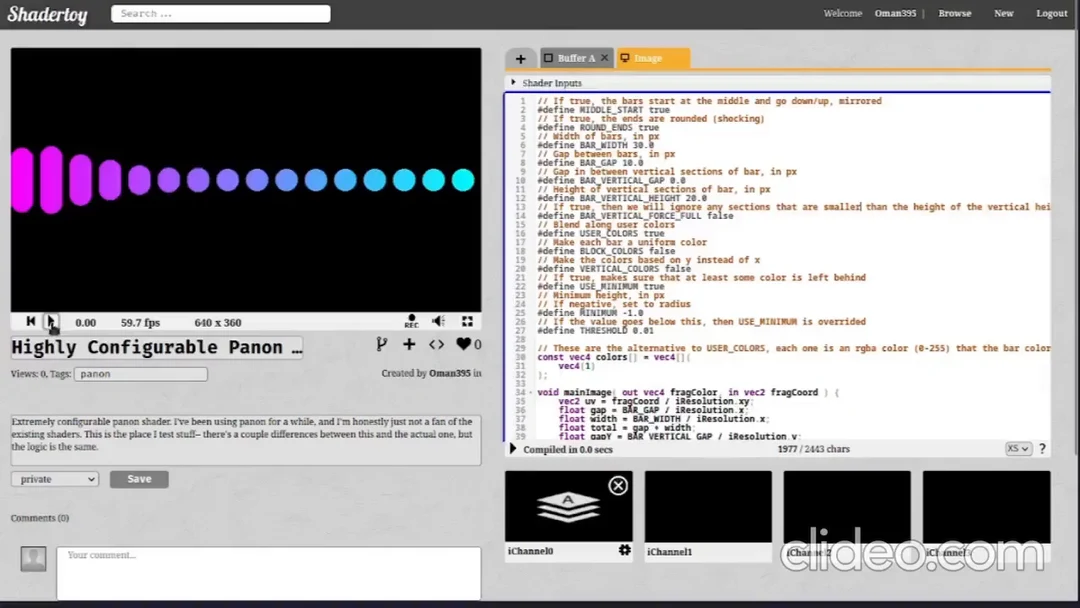Like the shader with the heart icon
The image size is (1080, 608).
462,343
